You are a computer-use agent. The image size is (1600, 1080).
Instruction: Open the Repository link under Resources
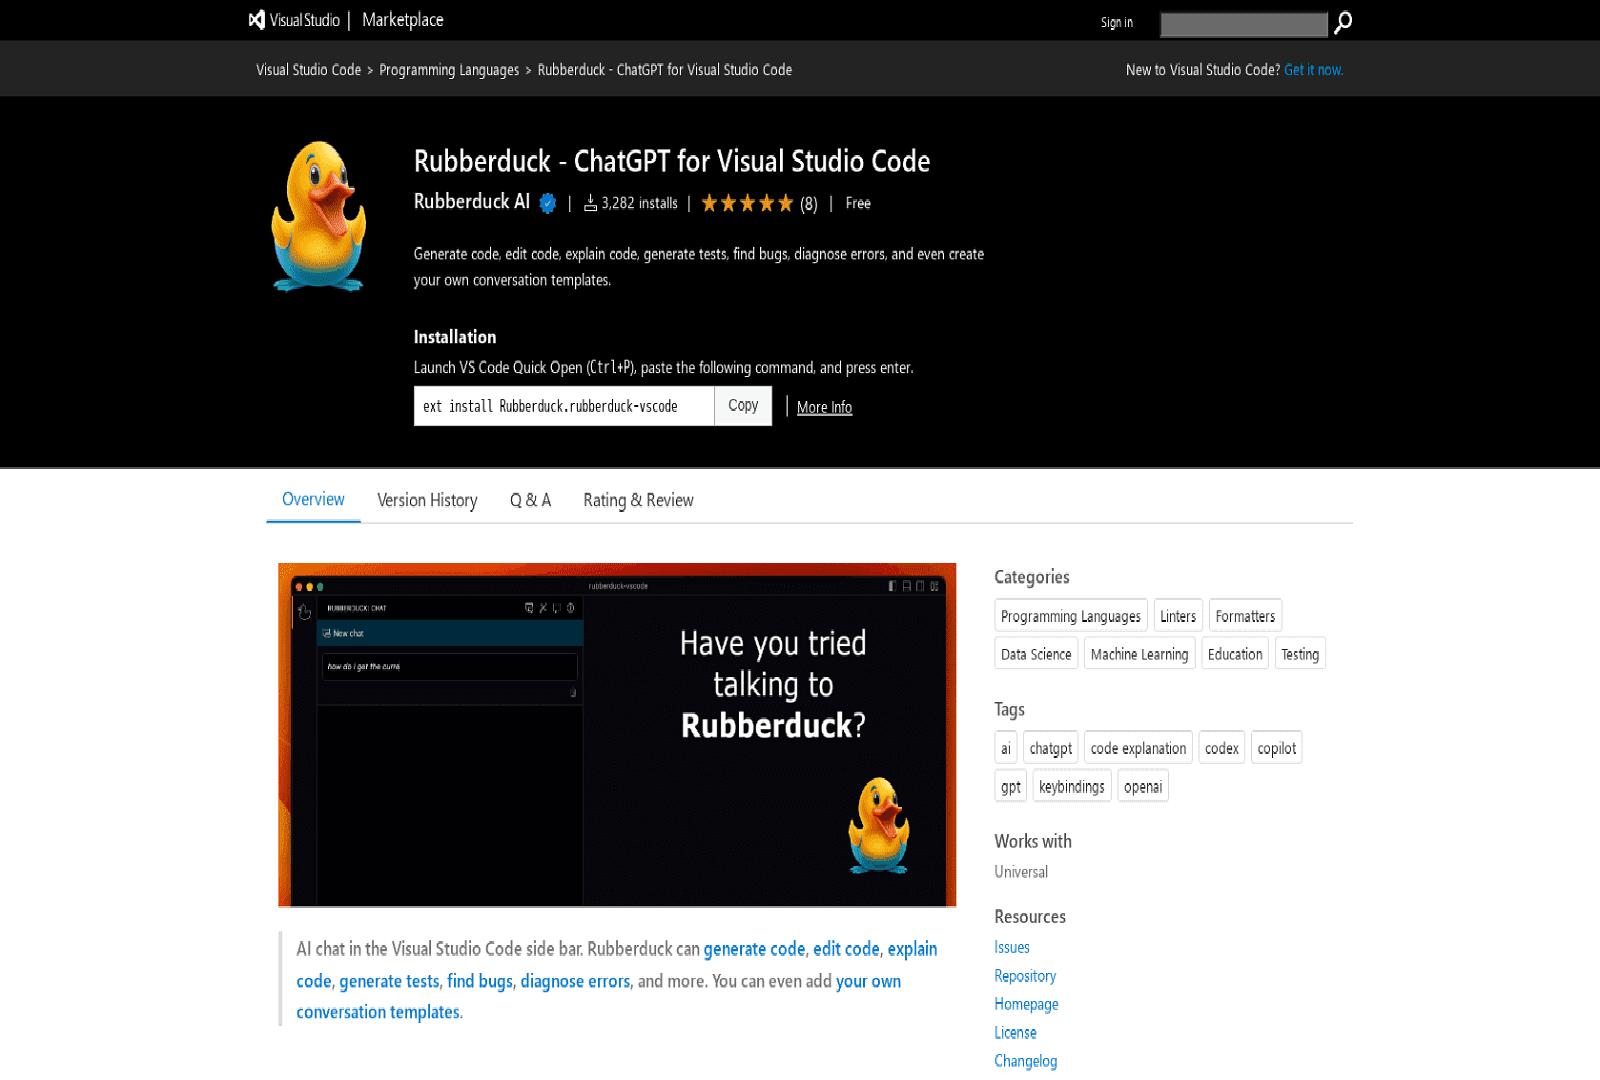tap(1025, 975)
